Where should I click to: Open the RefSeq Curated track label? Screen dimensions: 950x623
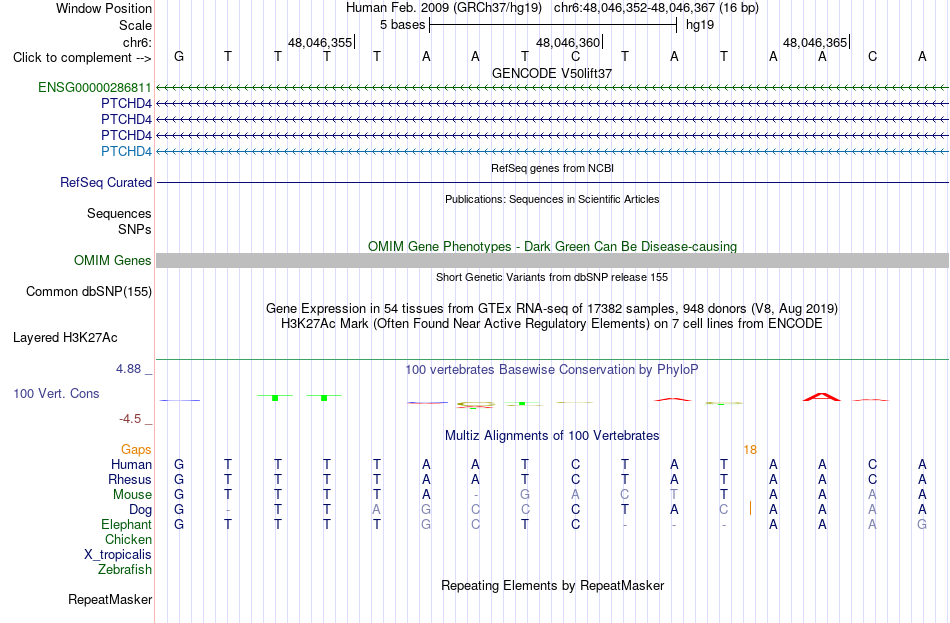click(105, 182)
